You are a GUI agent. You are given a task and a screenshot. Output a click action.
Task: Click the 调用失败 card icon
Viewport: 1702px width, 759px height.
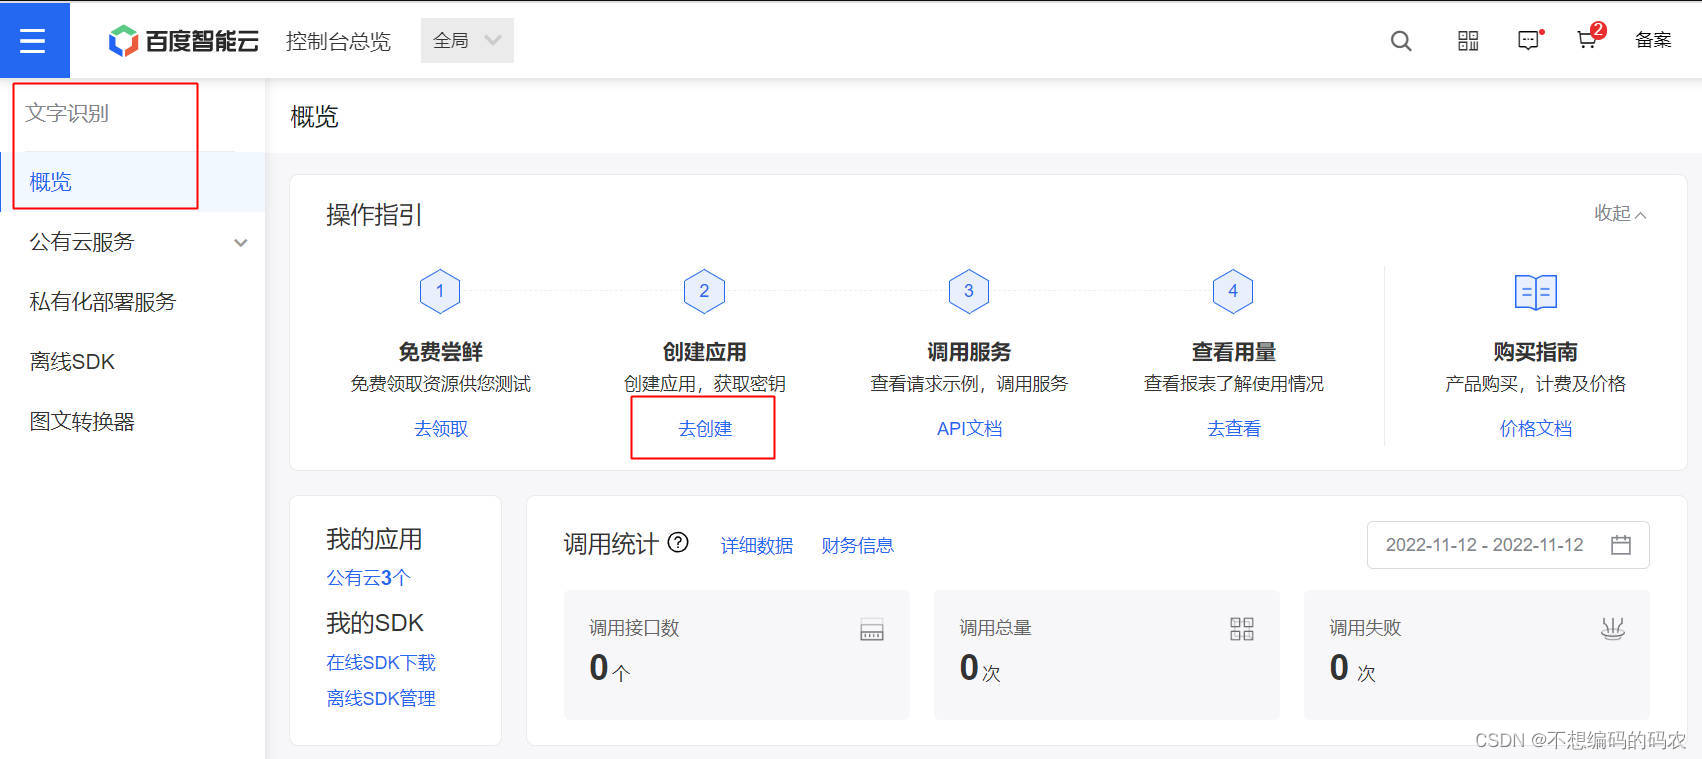coord(1612,629)
